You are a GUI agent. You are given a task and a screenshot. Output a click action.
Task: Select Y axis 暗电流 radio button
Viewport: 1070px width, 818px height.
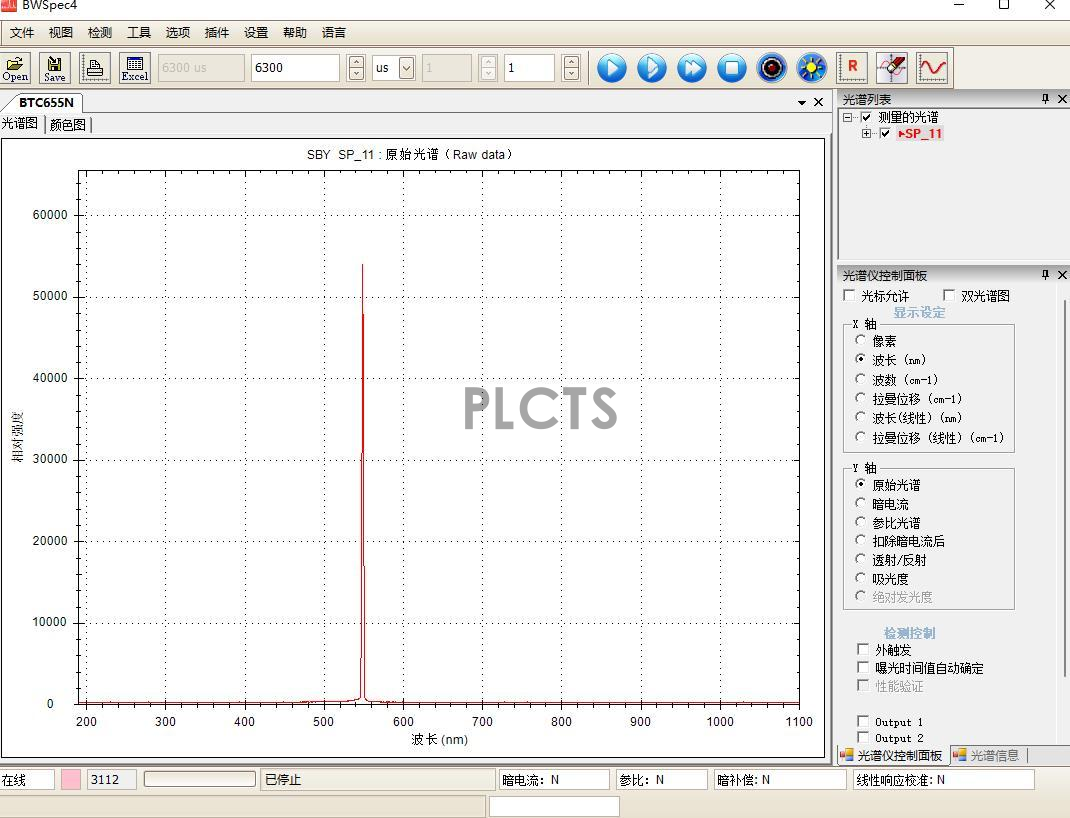pos(861,503)
